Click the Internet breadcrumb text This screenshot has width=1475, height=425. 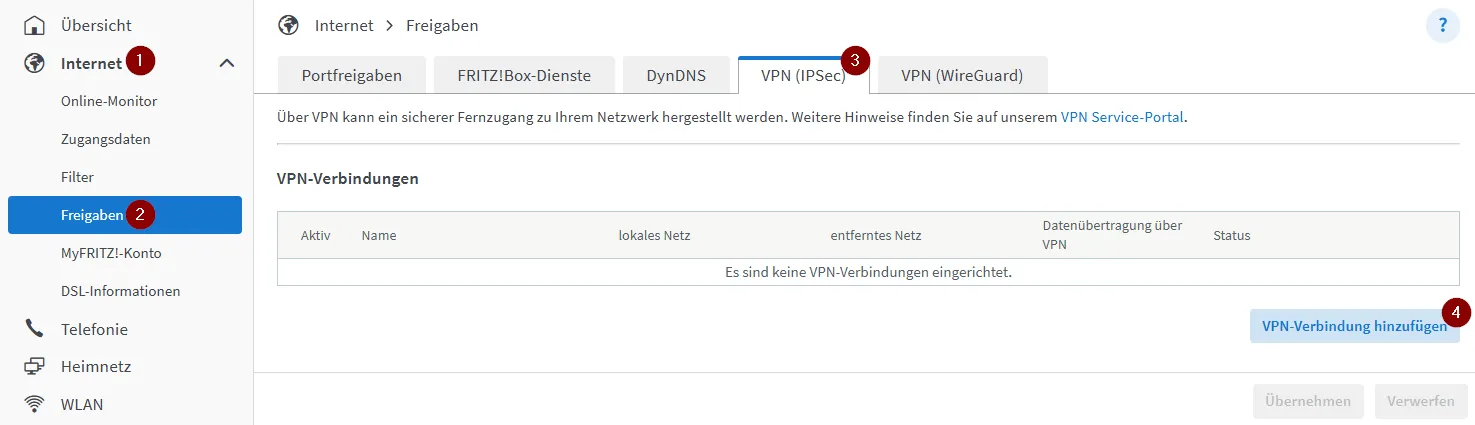click(344, 25)
